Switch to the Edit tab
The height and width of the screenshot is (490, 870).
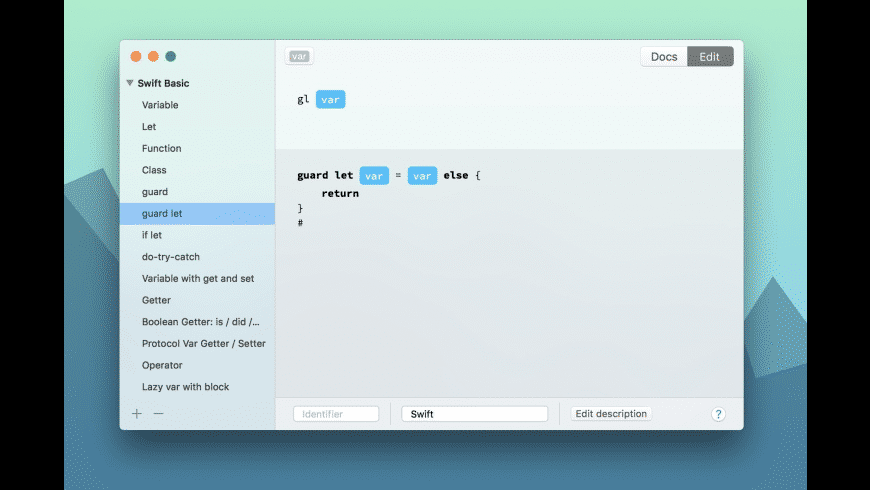(710, 57)
